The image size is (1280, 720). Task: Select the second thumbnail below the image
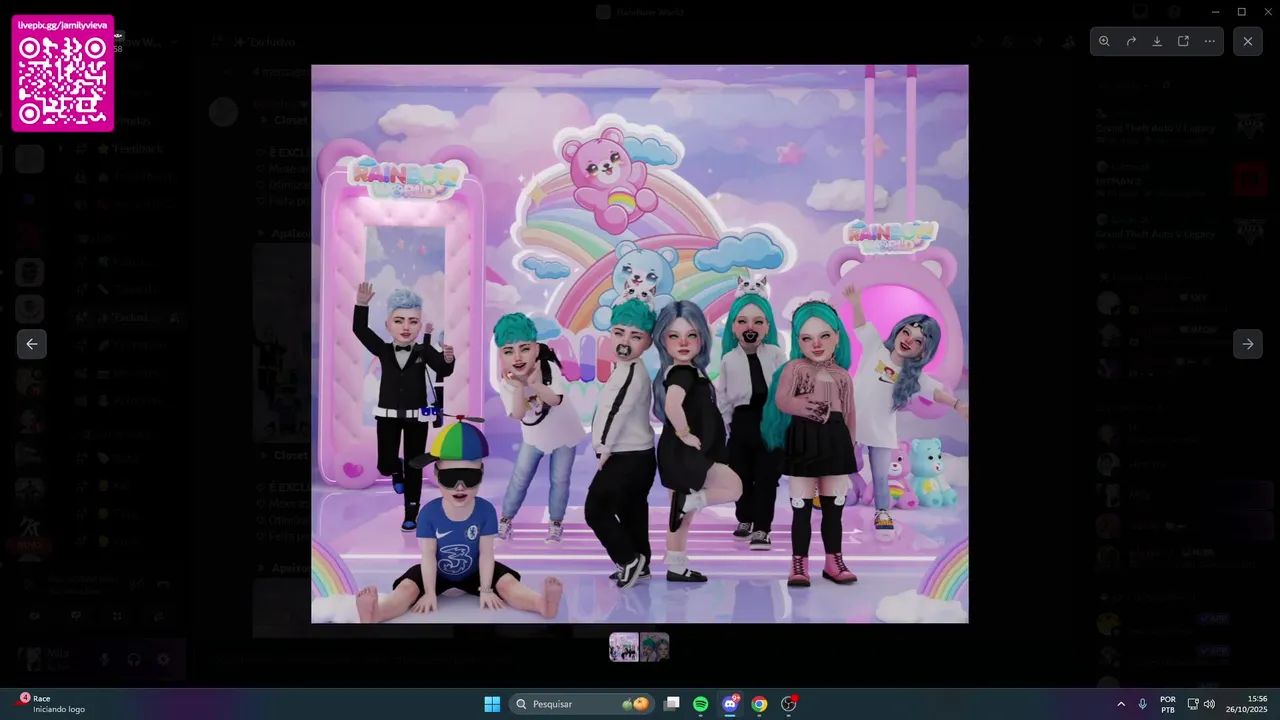click(655, 647)
